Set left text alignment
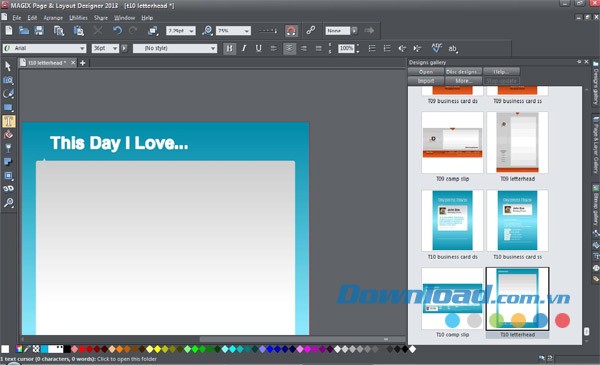 pyautogui.click(x=273, y=48)
